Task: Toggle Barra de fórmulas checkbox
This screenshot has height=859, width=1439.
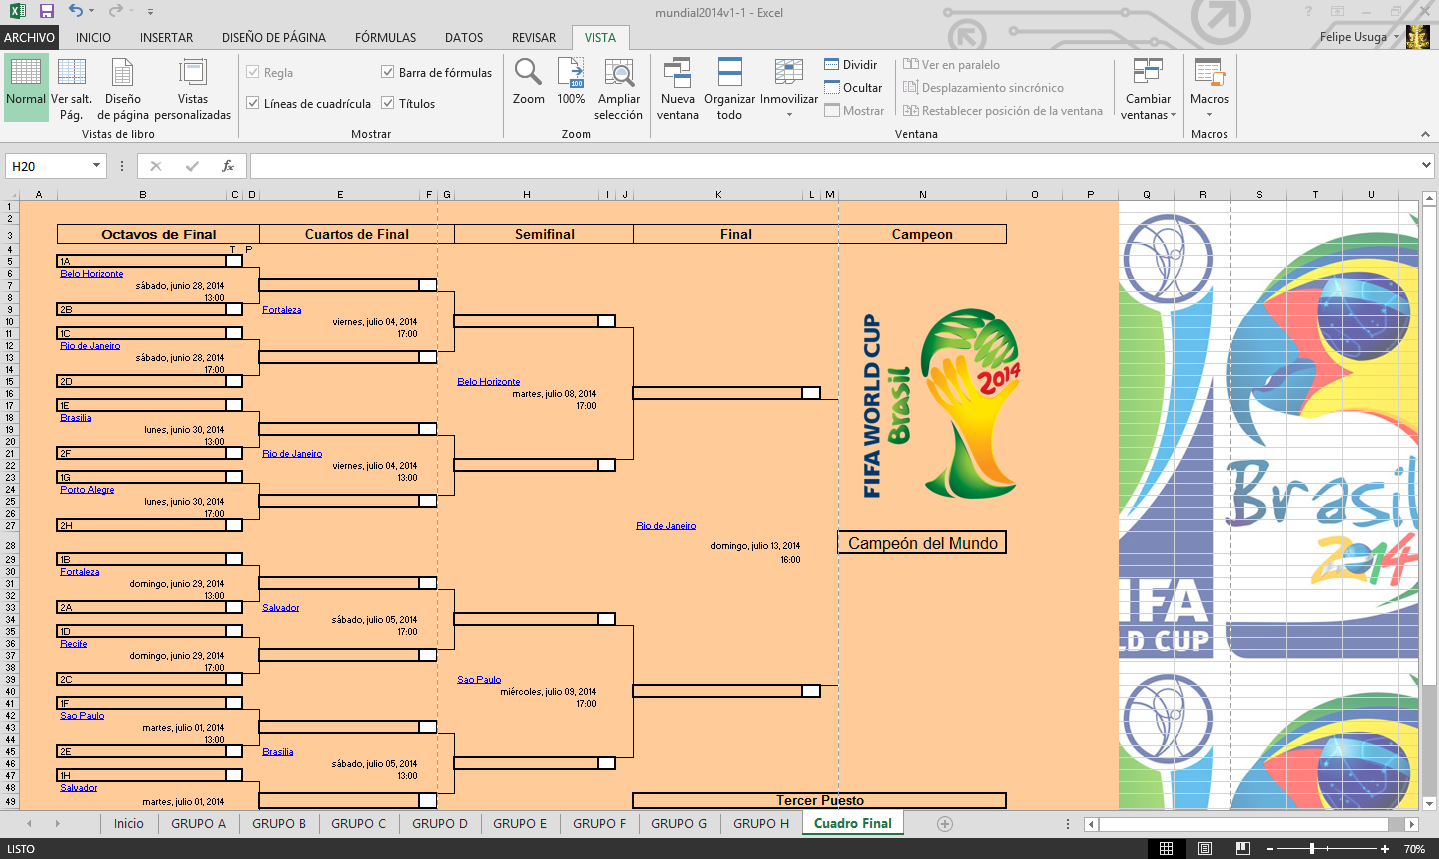Action: click(387, 72)
